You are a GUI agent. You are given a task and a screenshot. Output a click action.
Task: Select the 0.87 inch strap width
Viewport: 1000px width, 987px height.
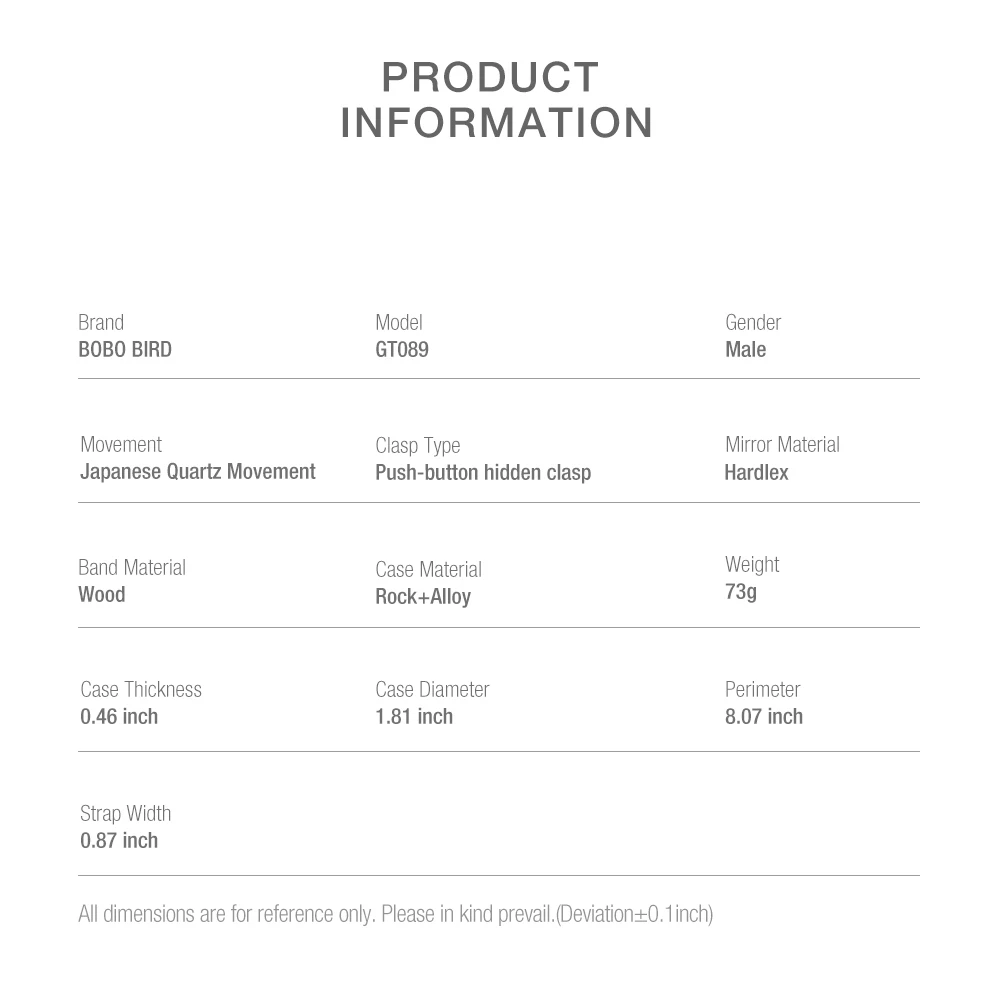click(x=119, y=841)
